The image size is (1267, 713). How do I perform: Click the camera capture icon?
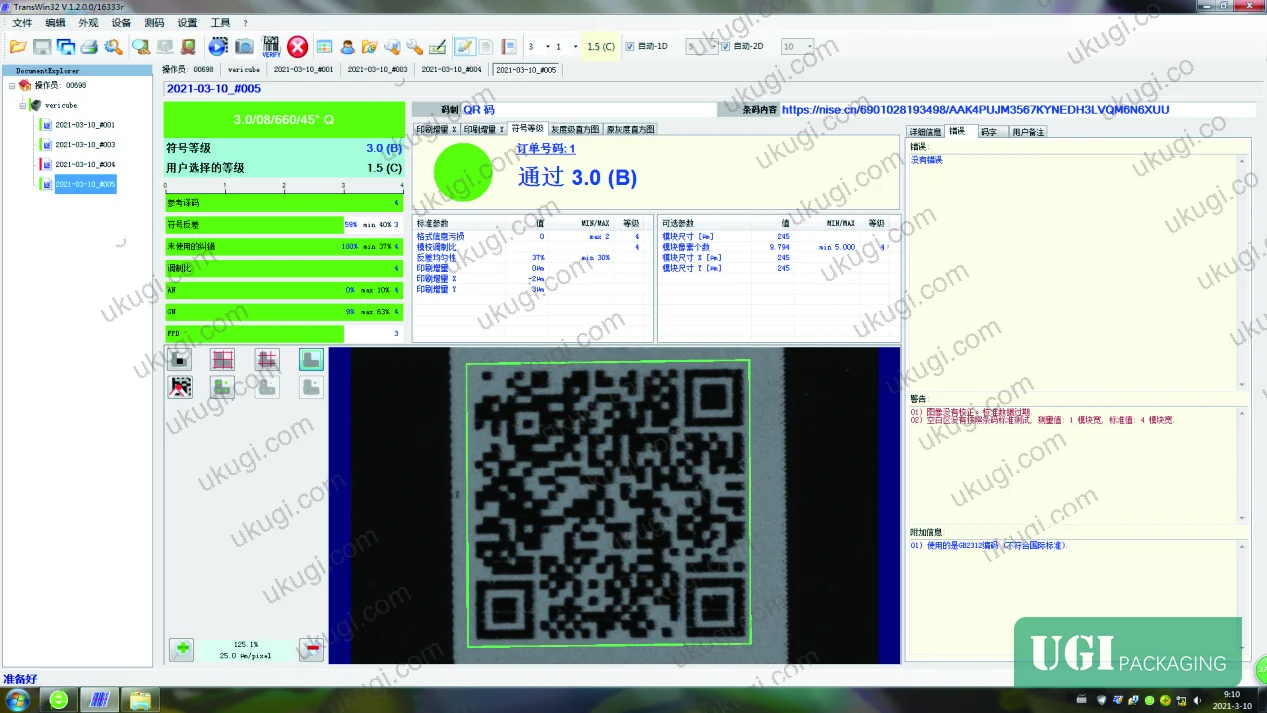244,46
